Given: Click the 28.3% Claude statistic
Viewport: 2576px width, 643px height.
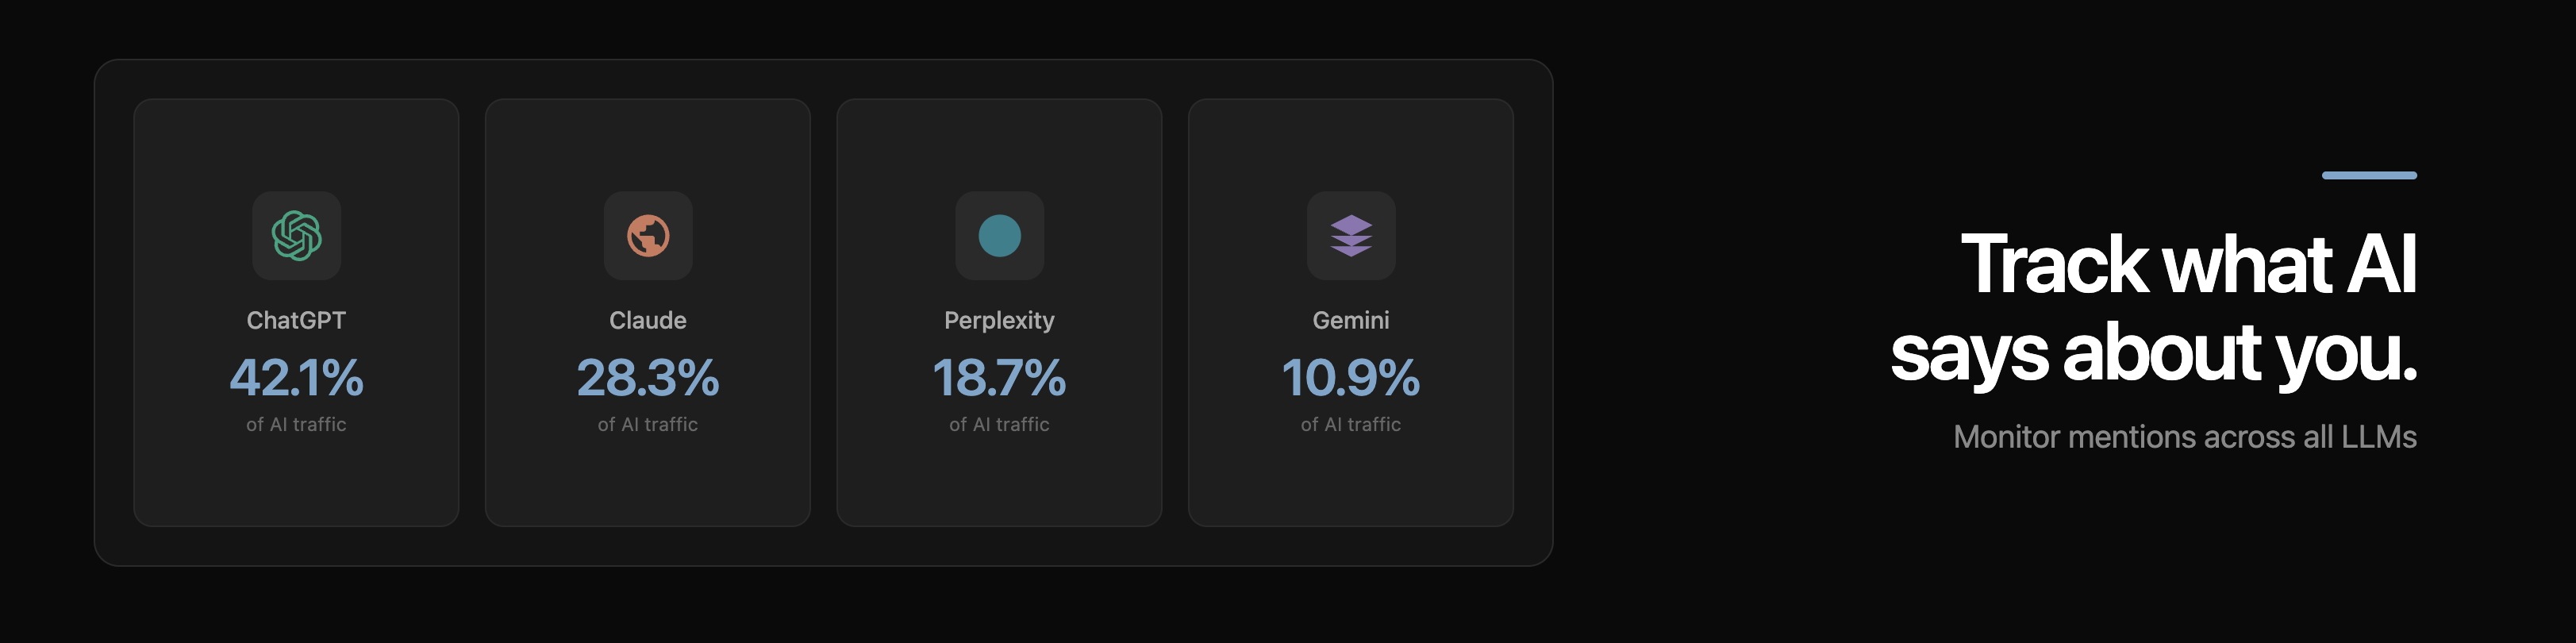Looking at the screenshot, I should (648, 378).
